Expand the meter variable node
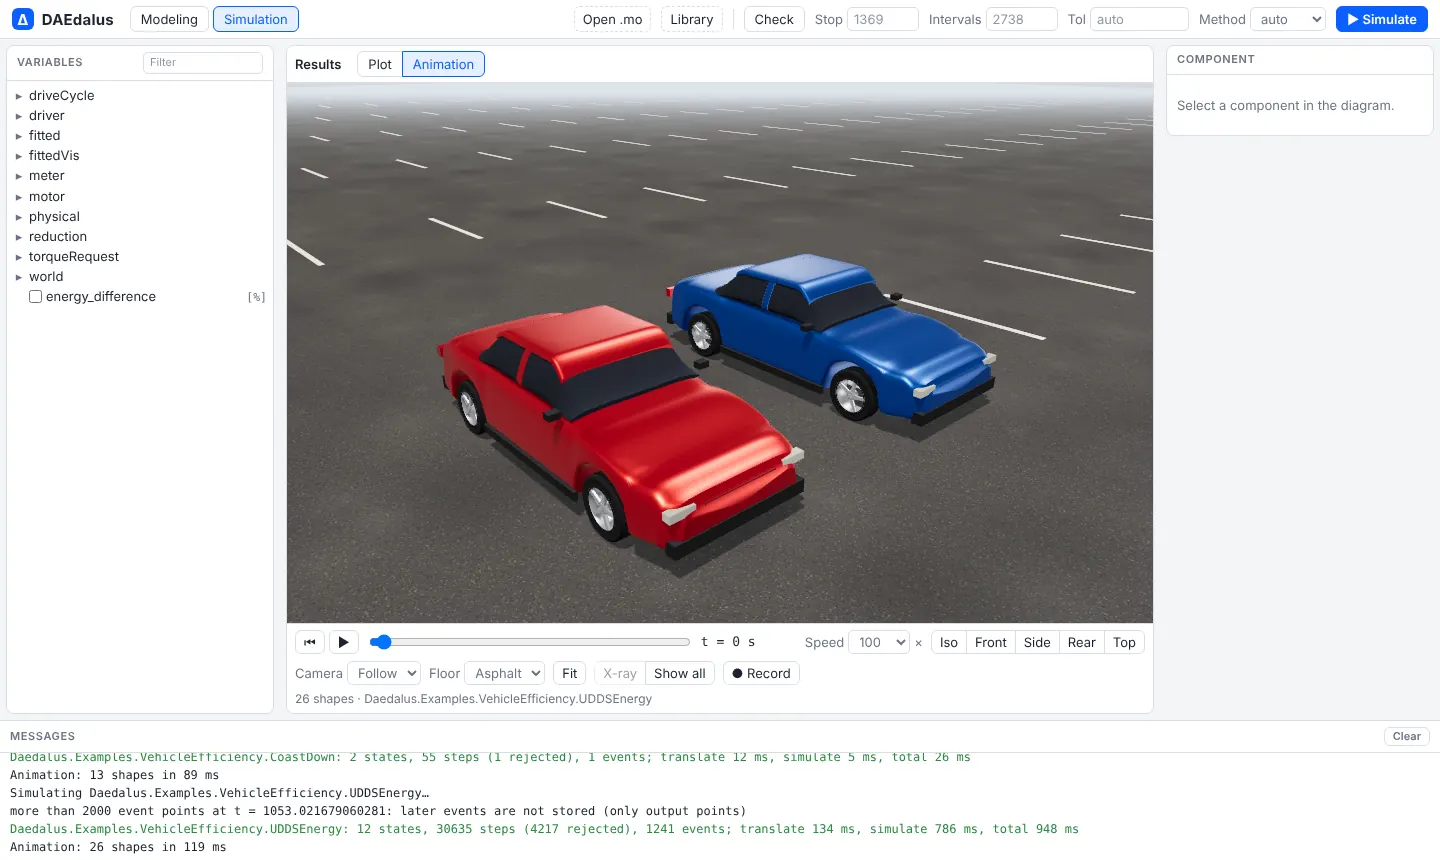 point(19,176)
